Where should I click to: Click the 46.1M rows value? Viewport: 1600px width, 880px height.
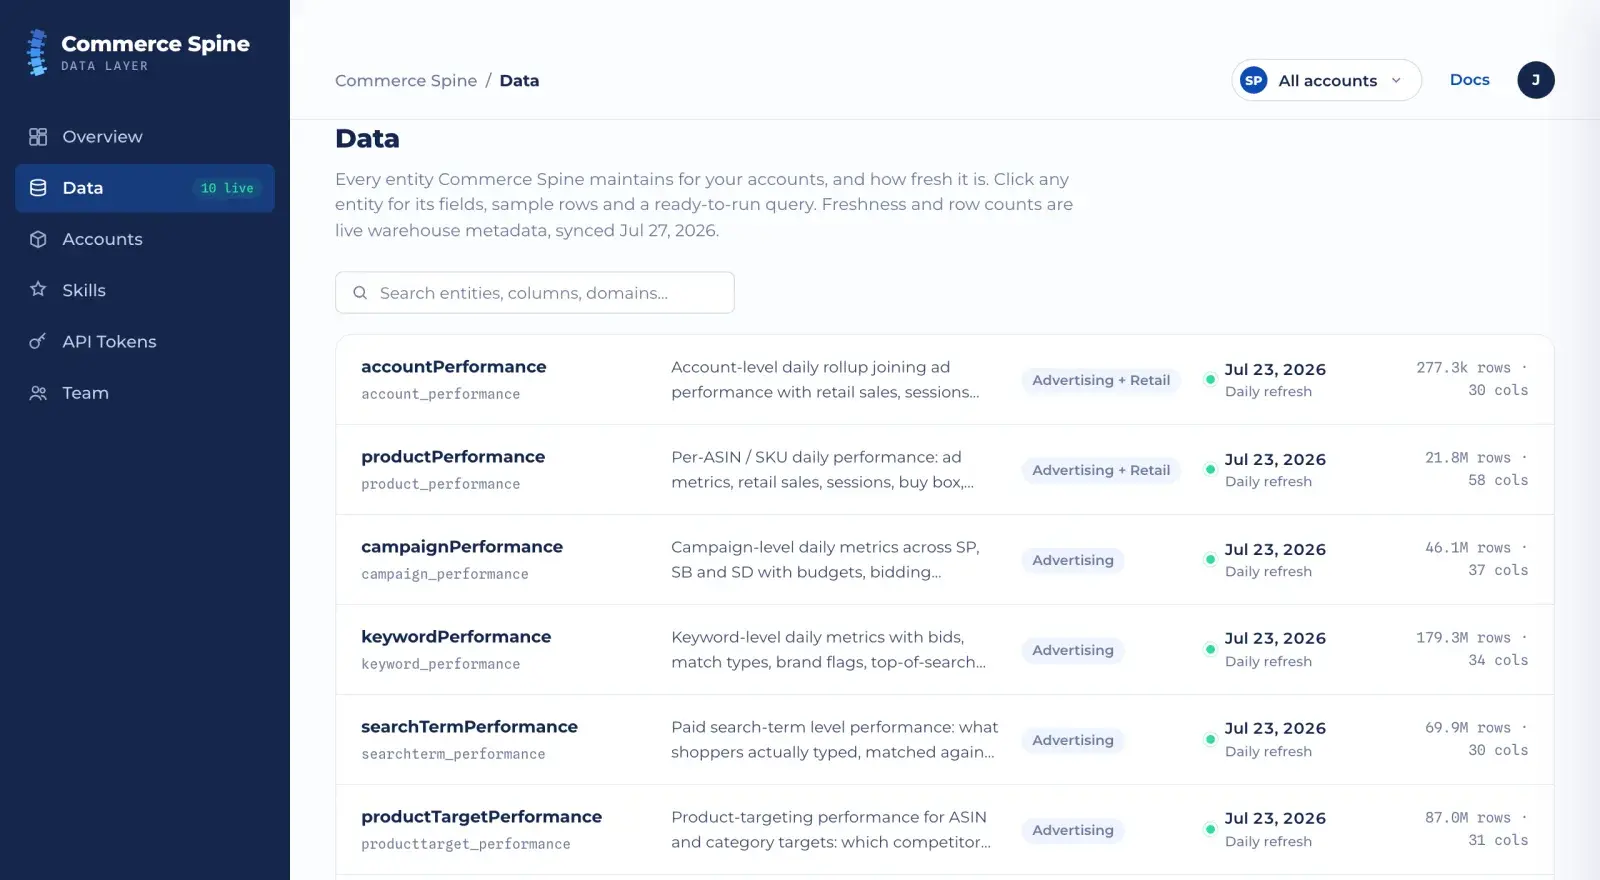[1468, 548]
